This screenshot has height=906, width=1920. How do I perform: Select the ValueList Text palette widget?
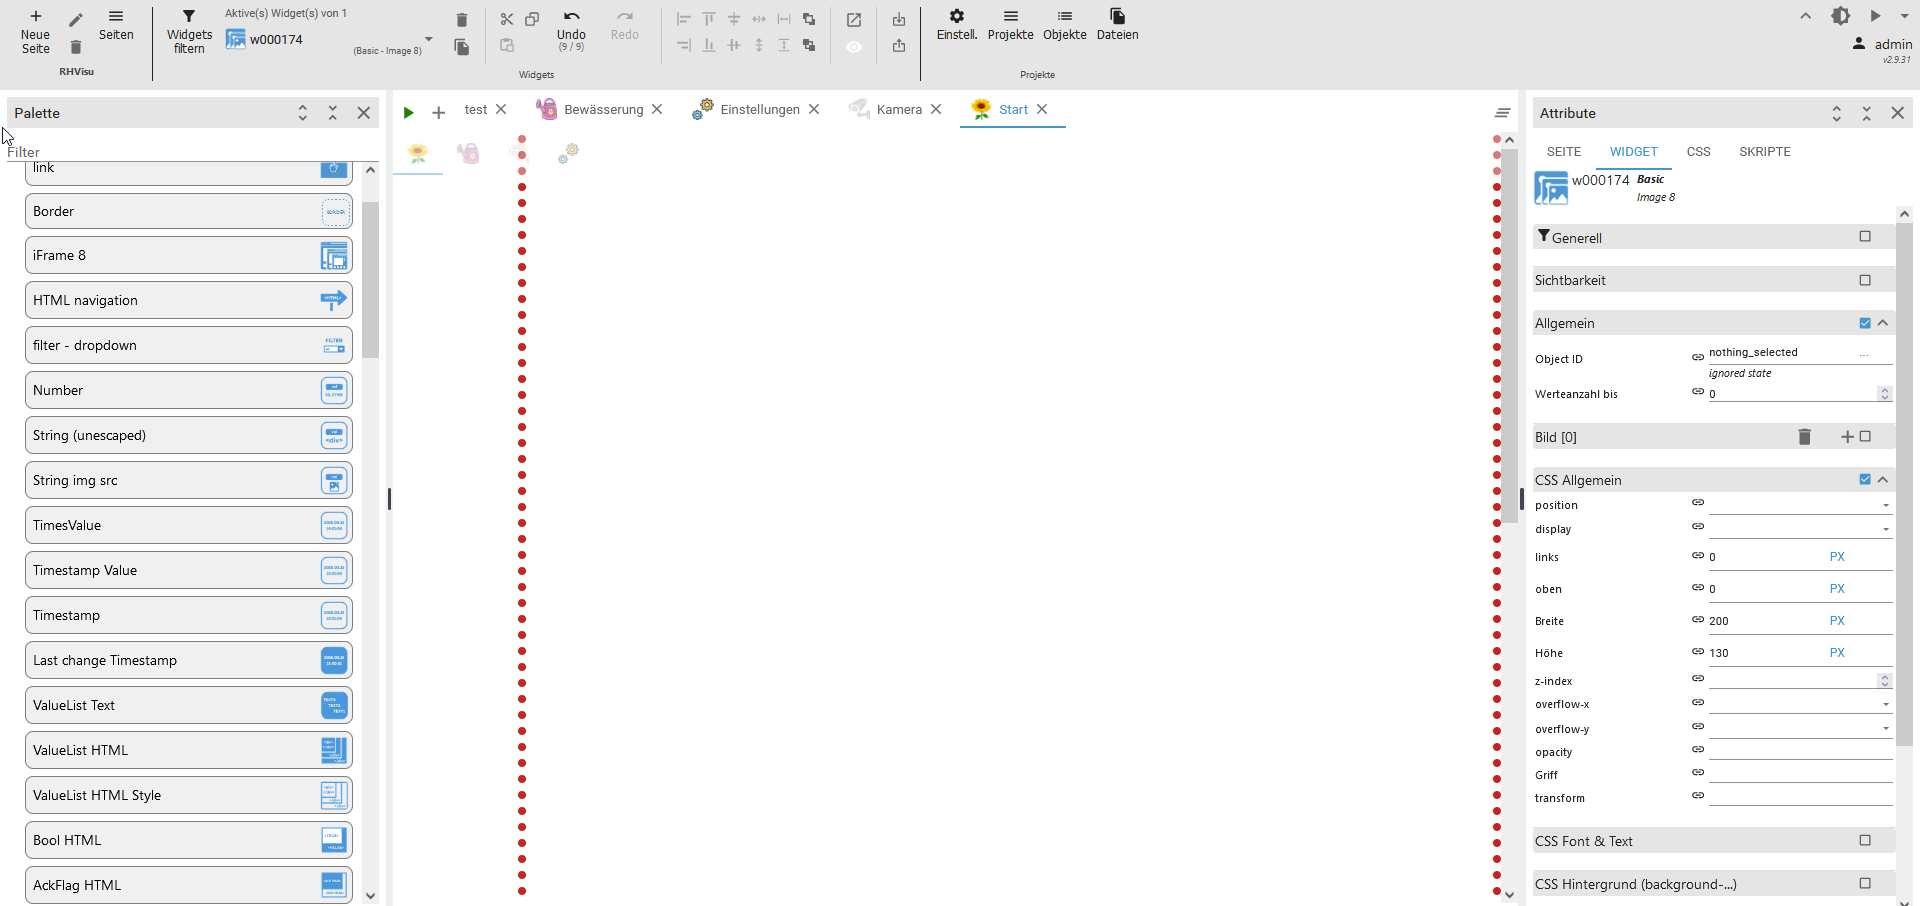point(188,705)
